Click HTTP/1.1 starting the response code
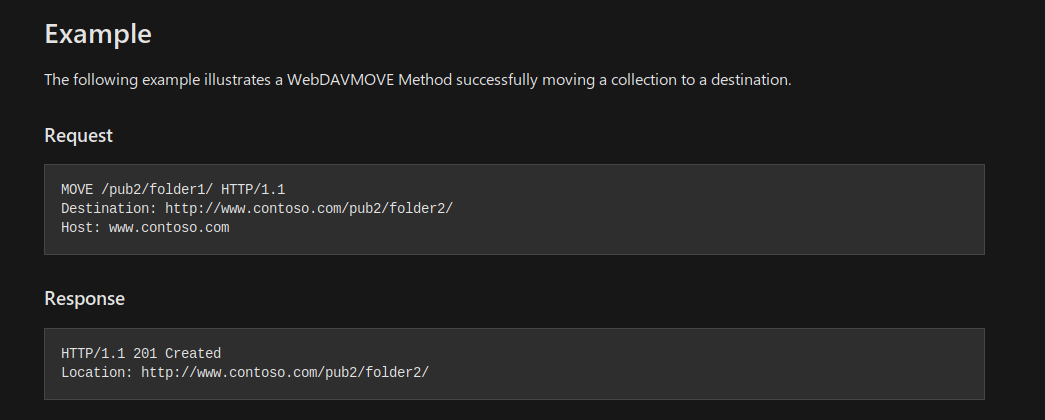 93,354
